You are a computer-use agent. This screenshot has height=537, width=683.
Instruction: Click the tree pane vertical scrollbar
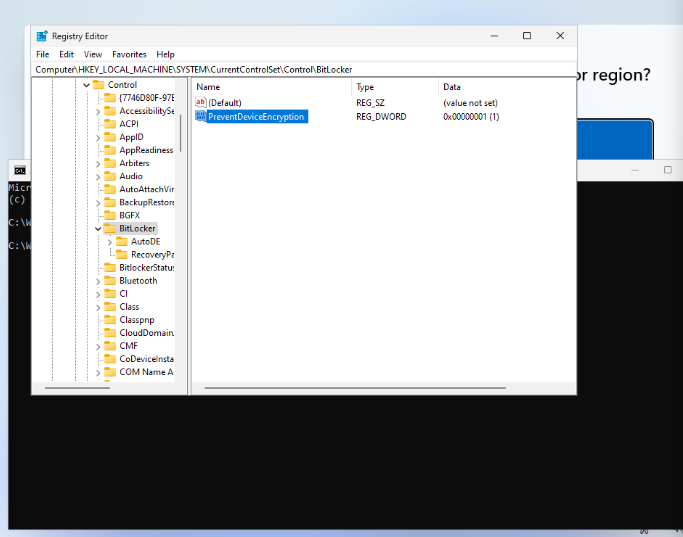coord(180,133)
